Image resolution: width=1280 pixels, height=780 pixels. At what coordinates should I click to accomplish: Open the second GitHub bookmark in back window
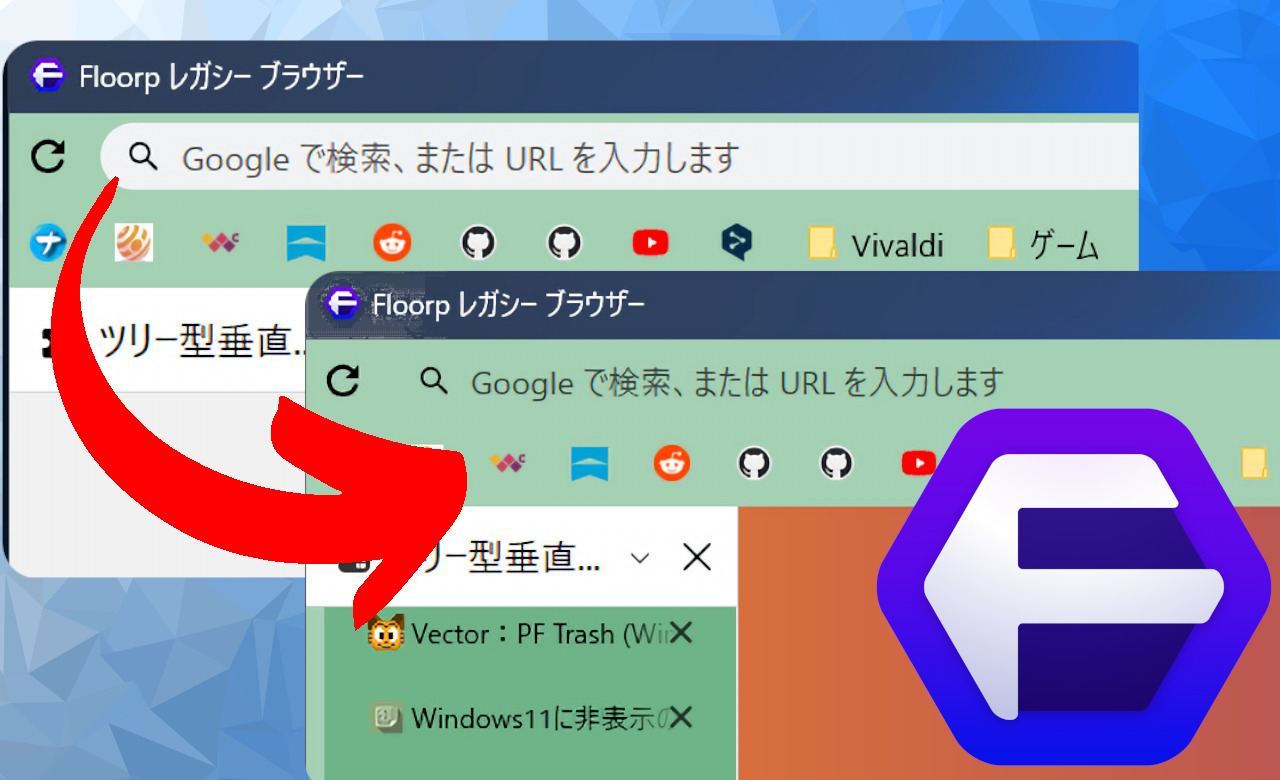[565, 243]
